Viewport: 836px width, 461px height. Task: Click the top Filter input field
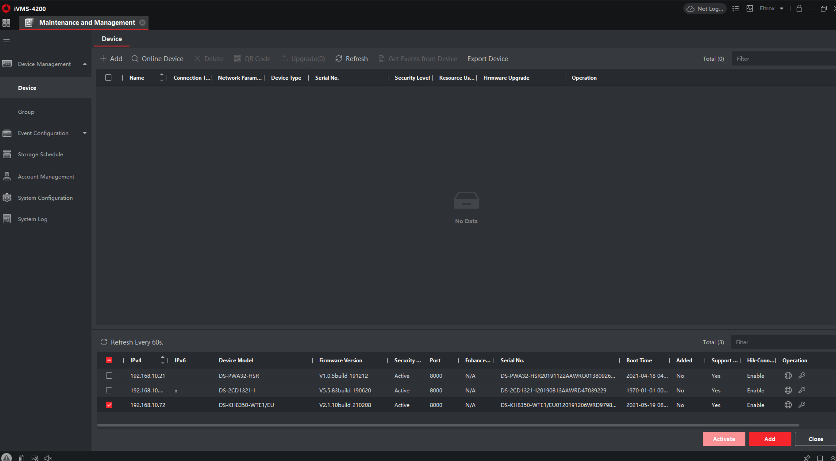pos(780,59)
